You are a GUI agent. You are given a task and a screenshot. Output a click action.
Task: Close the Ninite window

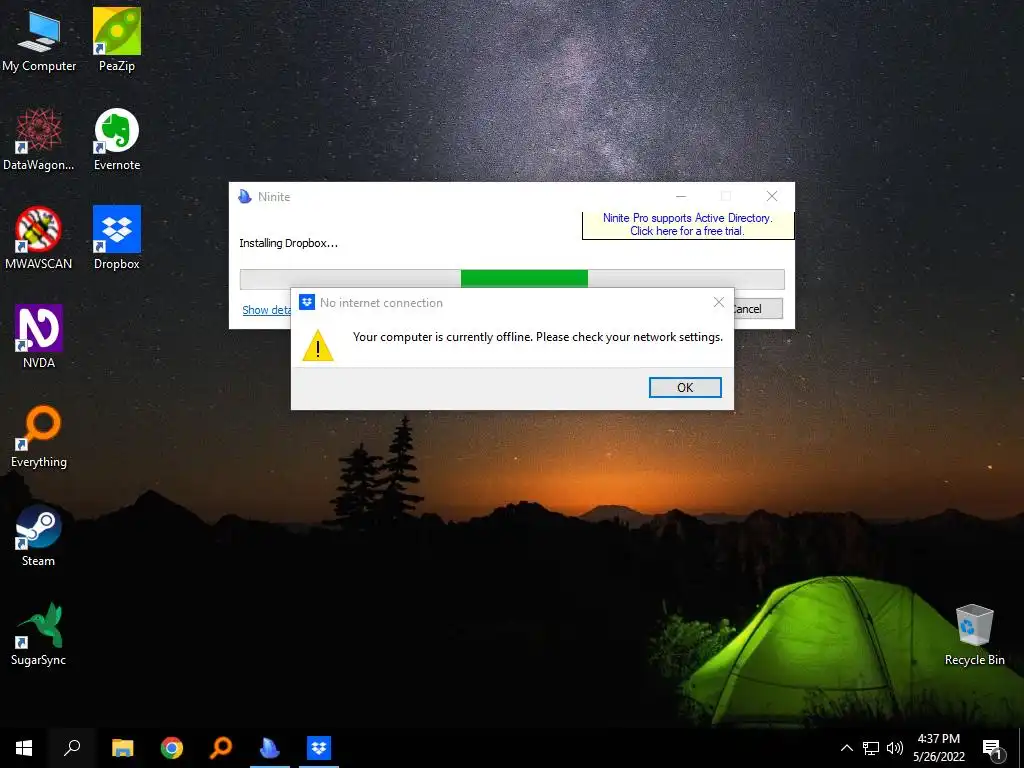(x=772, y=196)
